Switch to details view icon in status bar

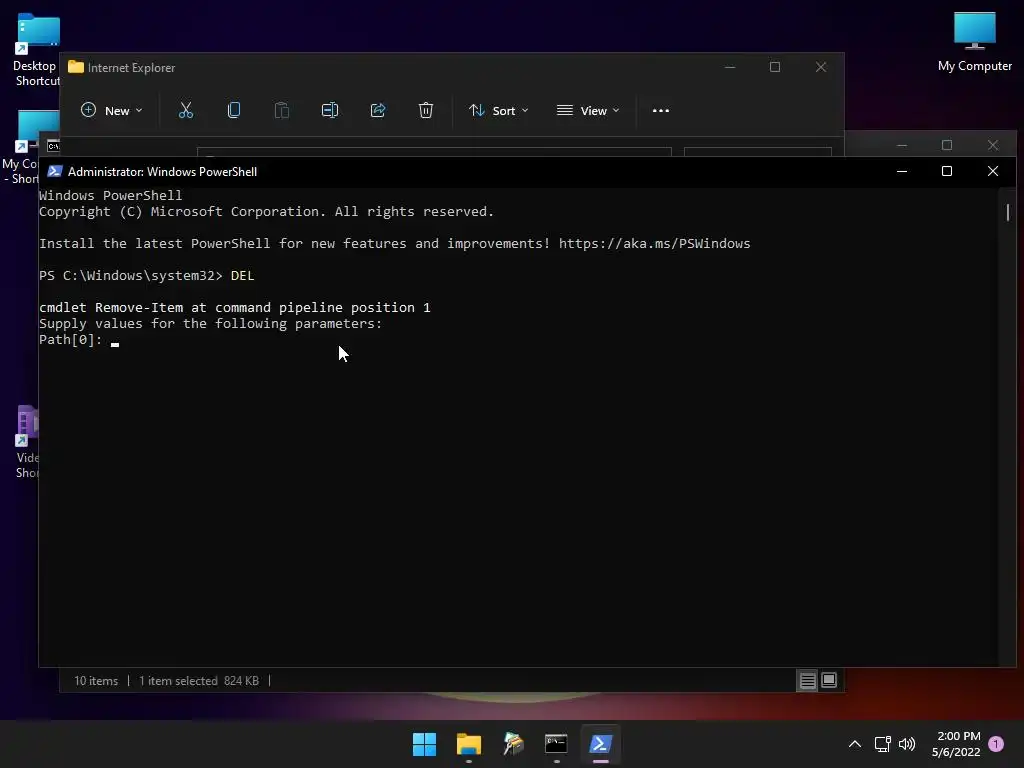click(x=808, y=680)
